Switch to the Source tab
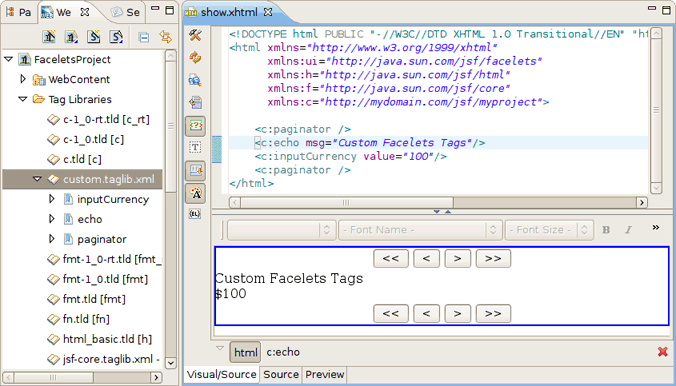676x386 pixels. click(x=281, y=374)
